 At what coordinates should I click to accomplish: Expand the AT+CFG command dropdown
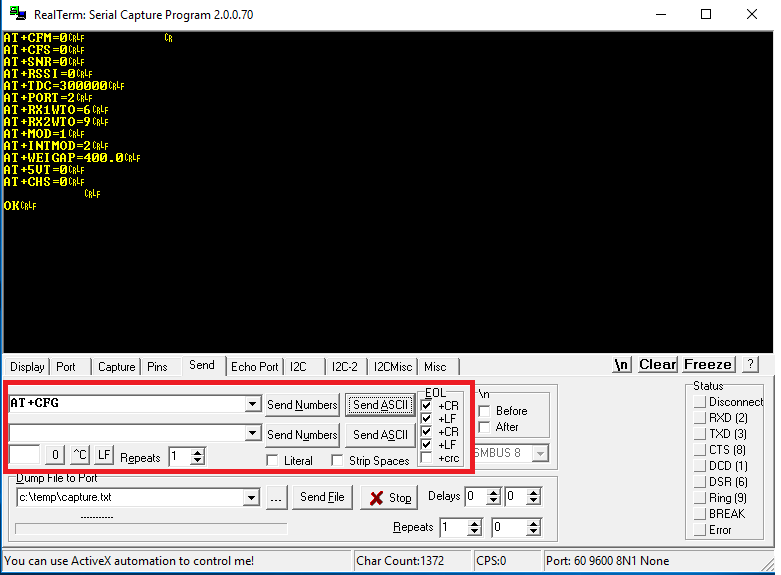(x=252, y=404)
